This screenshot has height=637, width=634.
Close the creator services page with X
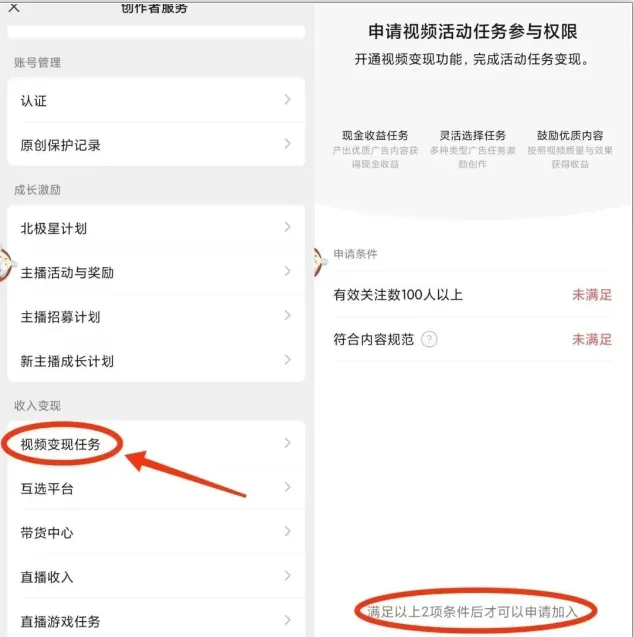[14, 7]
